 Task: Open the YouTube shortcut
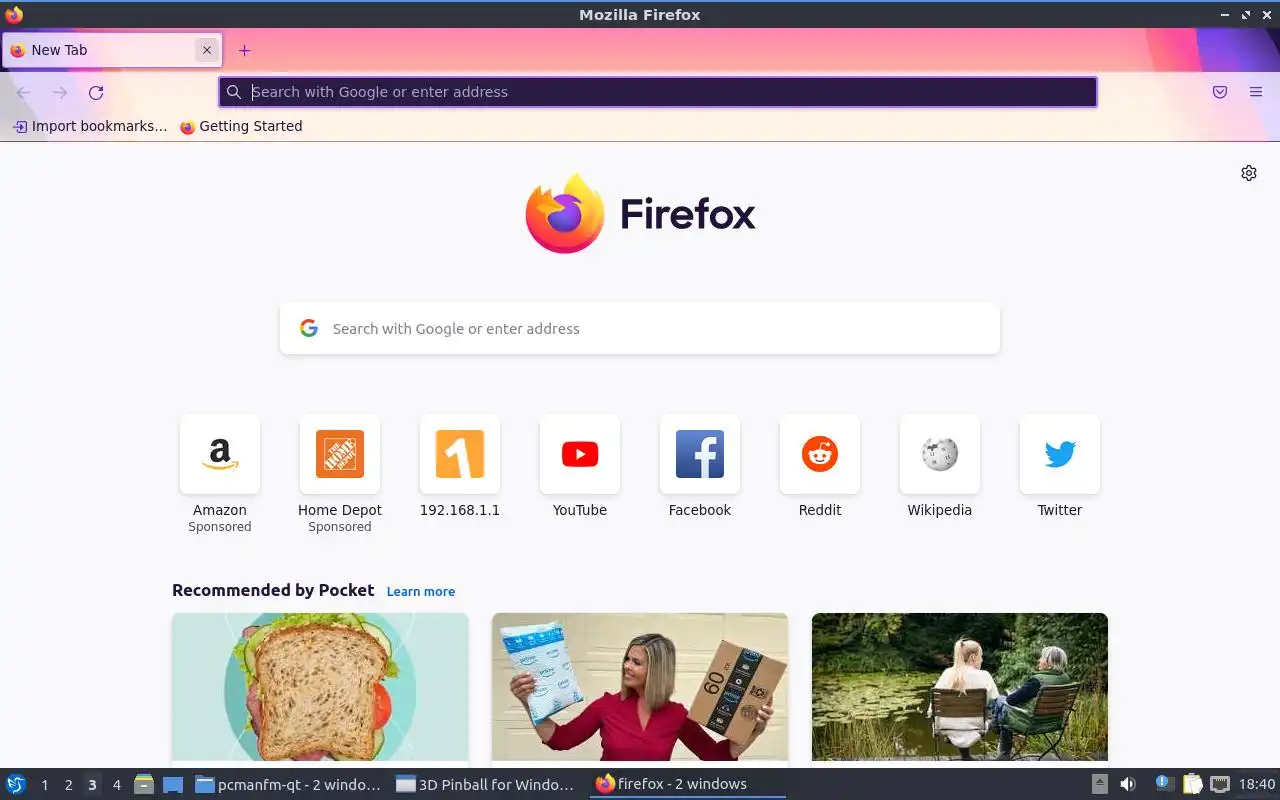580,454
